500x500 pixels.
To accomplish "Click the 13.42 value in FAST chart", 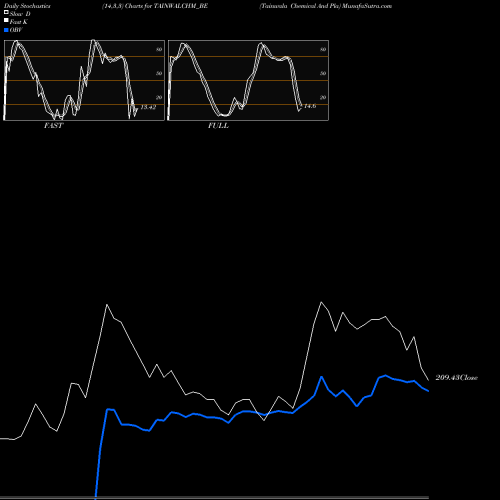I will pos(148,107).
